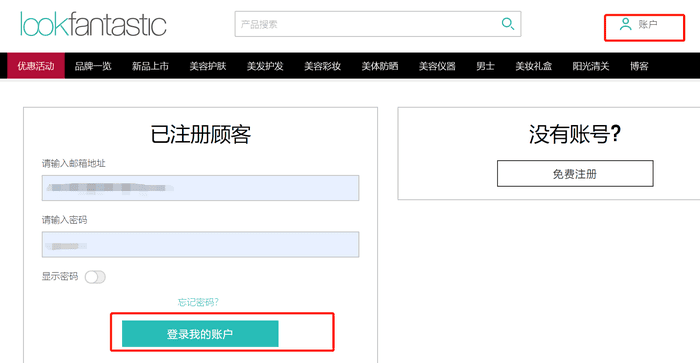Open the 博客 blog menu item
Image resolution: width=700 pixels, height=363 pixels.
click(639, 66)
